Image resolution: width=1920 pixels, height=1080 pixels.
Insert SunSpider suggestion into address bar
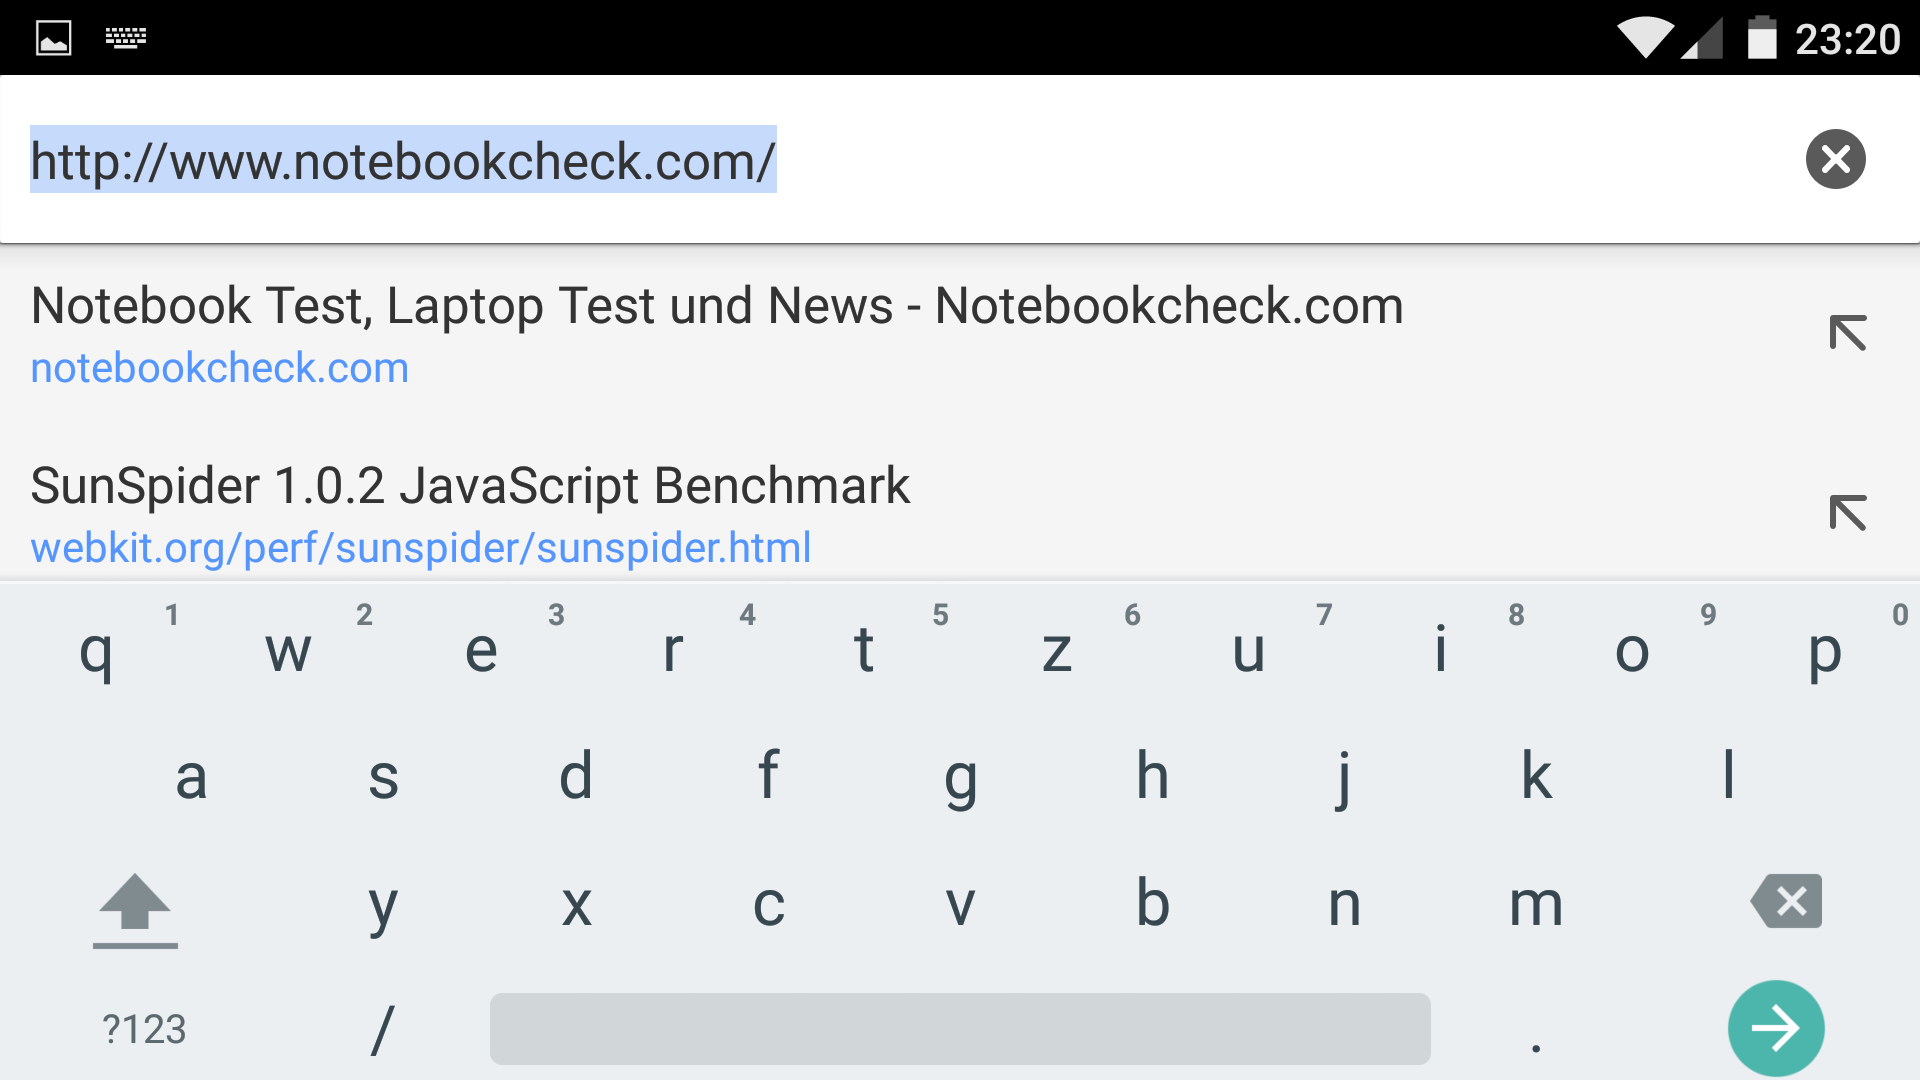pos(1847,513)
